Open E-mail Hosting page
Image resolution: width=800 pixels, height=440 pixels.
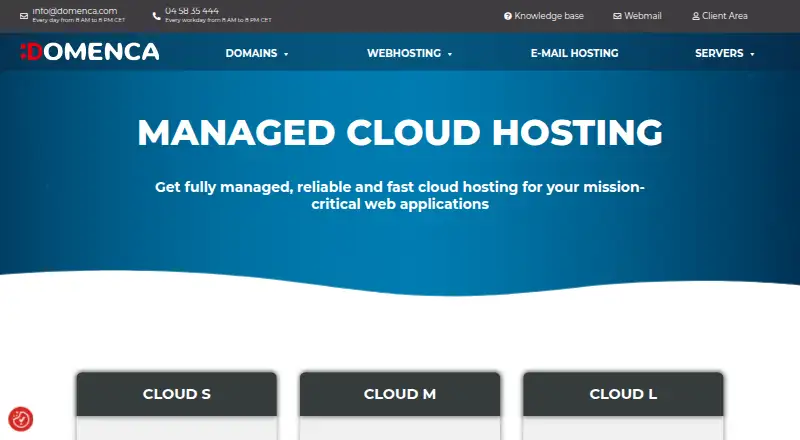click(x=574, y=53)
